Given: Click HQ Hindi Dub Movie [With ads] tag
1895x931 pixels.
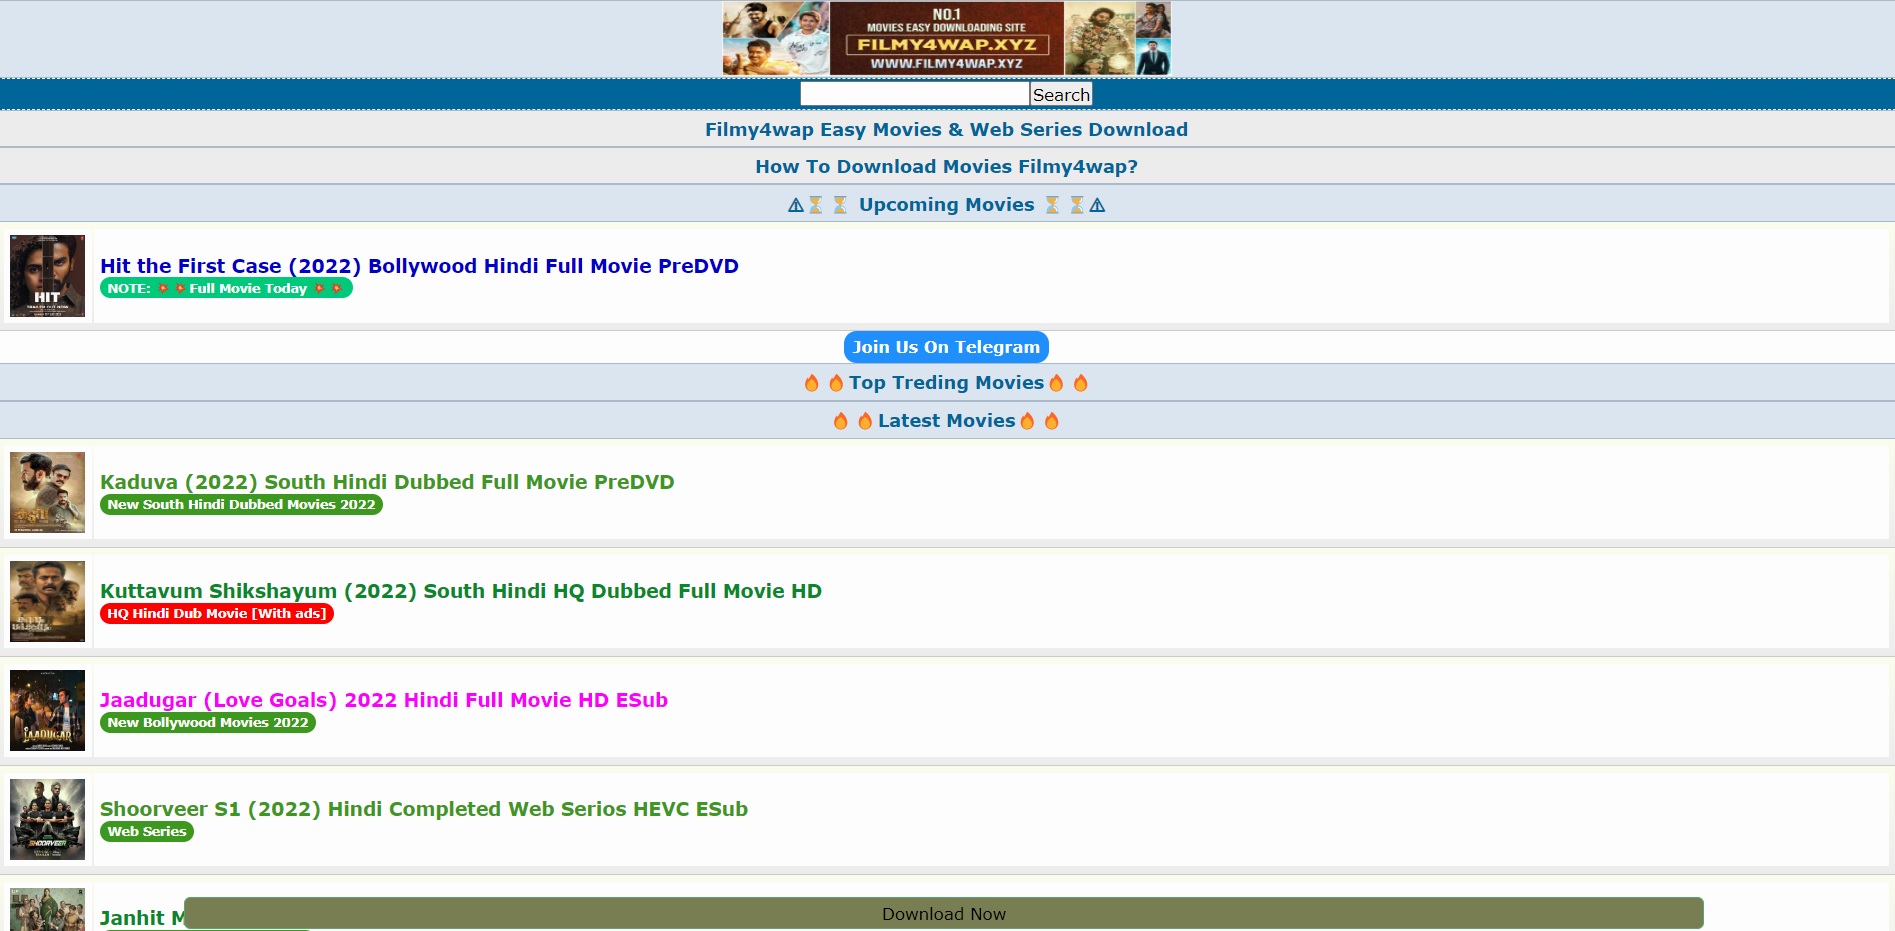Looking at the screenshot, I should click(x=217, y=613).
